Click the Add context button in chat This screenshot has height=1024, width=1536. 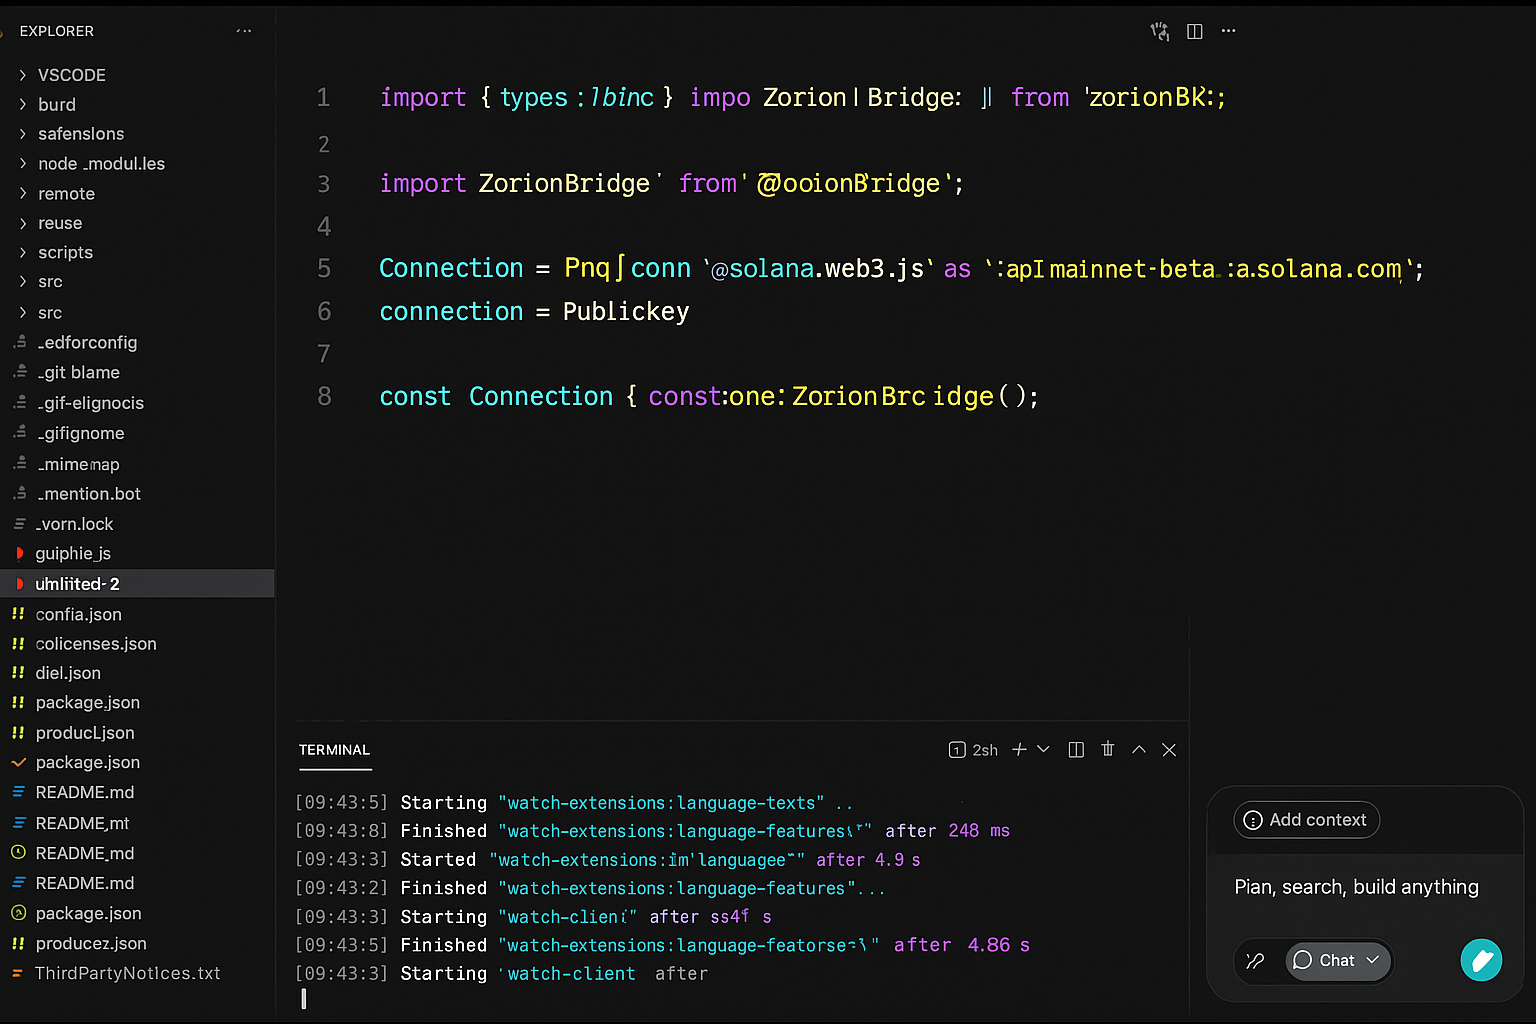pos(1306,820)
